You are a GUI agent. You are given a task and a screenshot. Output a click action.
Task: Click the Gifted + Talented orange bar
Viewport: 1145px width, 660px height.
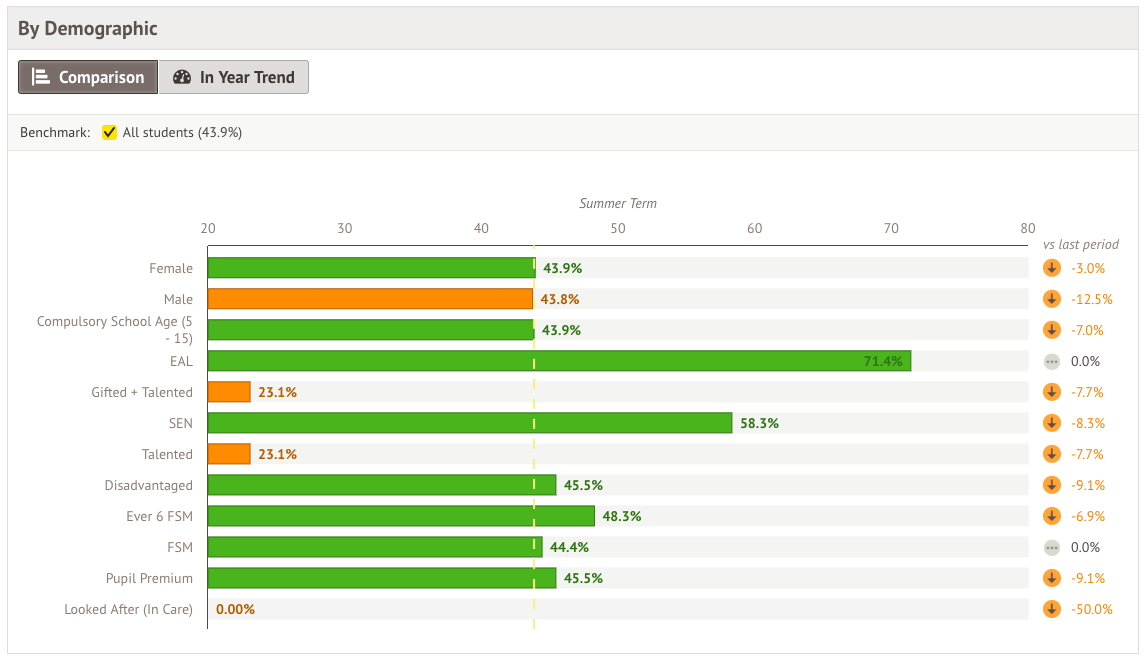(x=229, y=392)
